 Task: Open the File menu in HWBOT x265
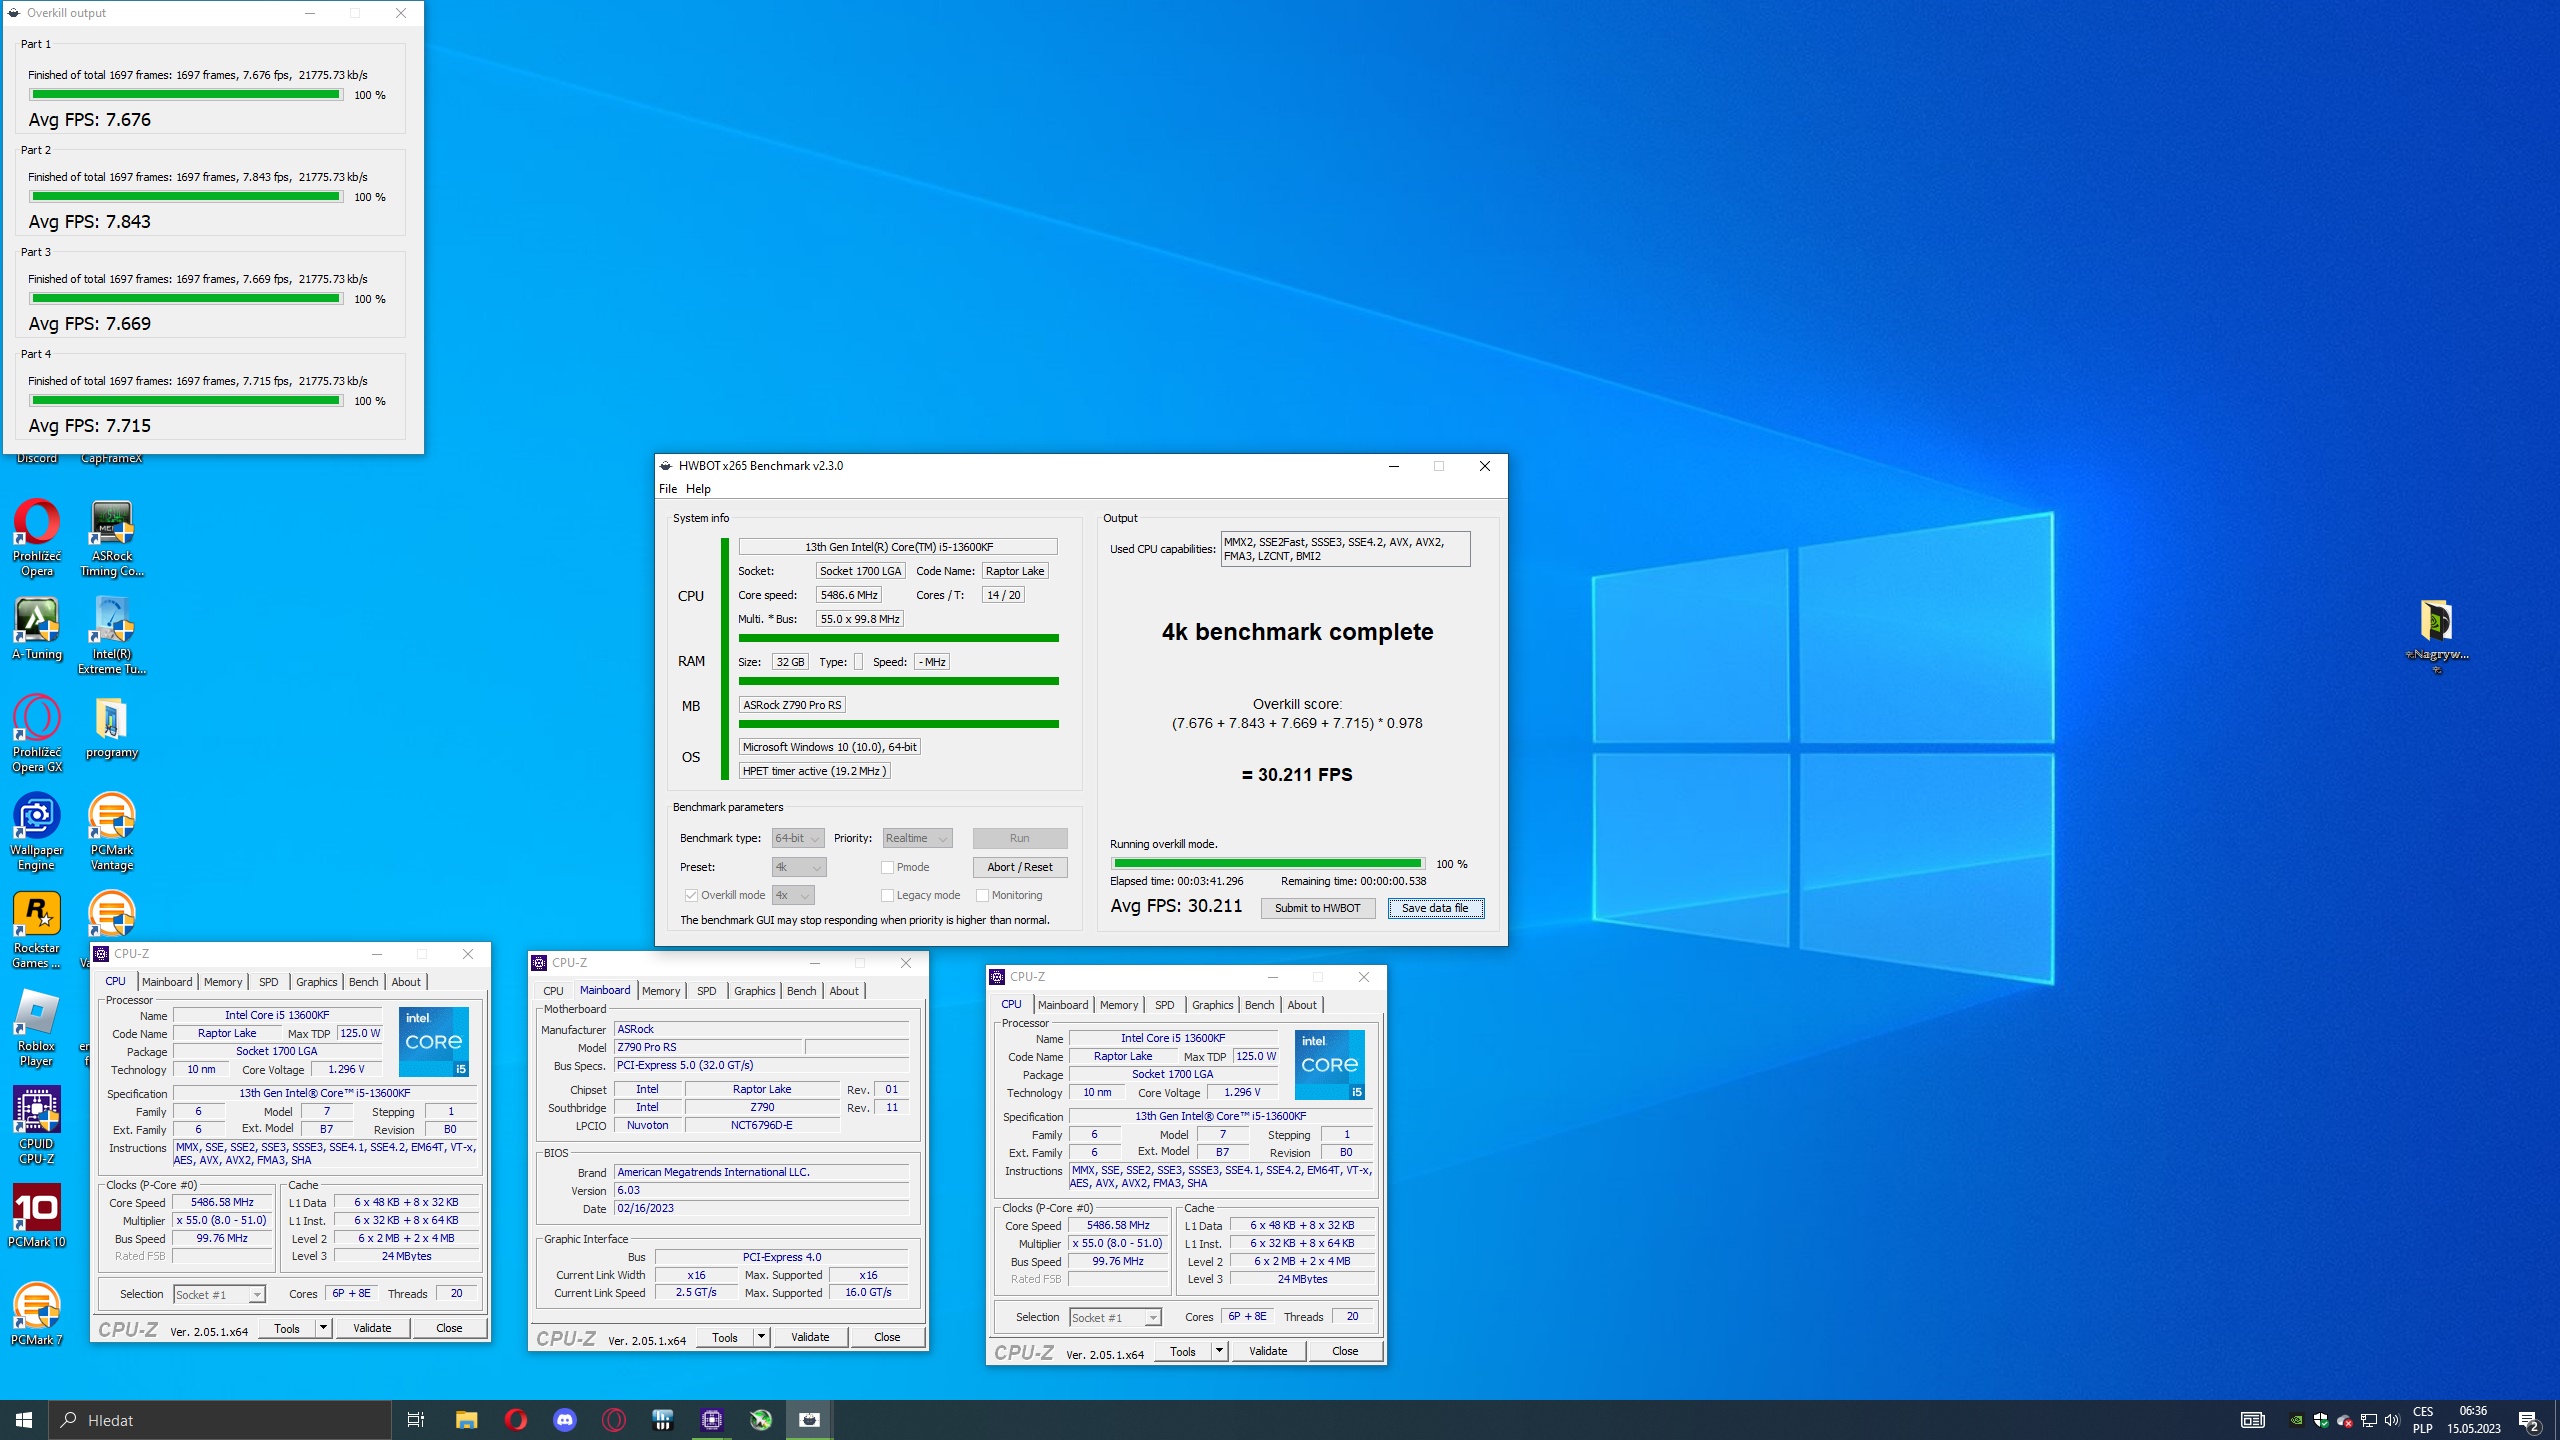(x=668, y=489)
